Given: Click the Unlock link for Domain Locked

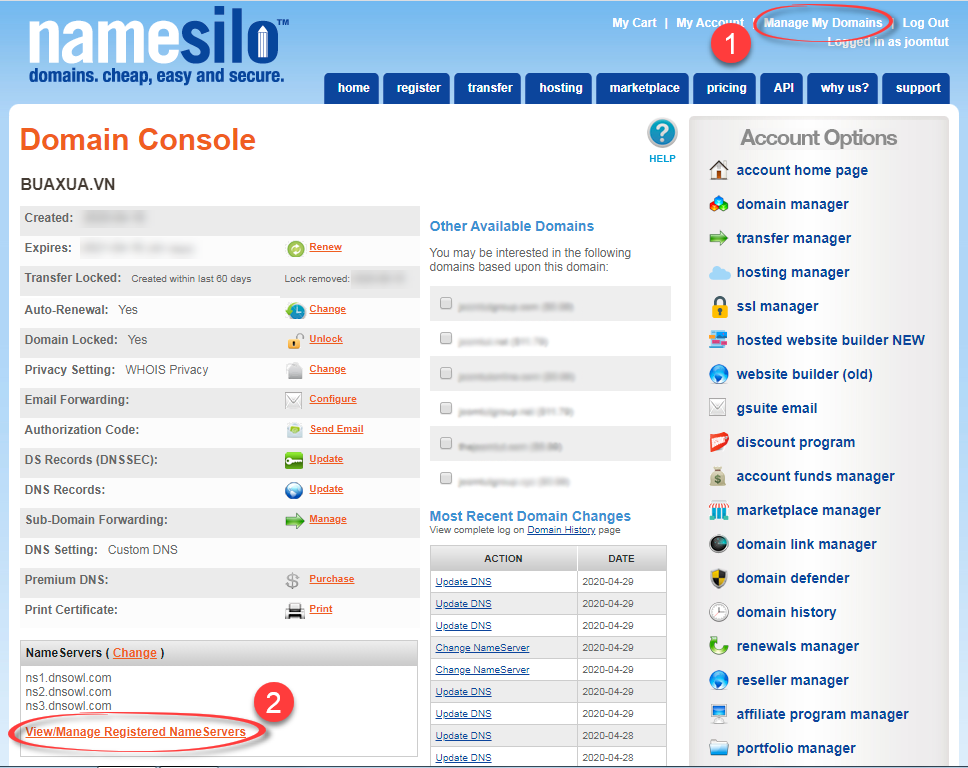Looking at the screenshot, I should (326, 339).
